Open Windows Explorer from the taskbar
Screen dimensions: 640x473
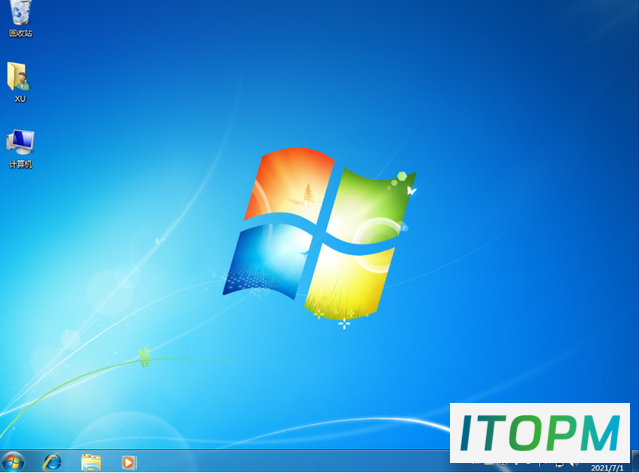click(x=91, y=462)
